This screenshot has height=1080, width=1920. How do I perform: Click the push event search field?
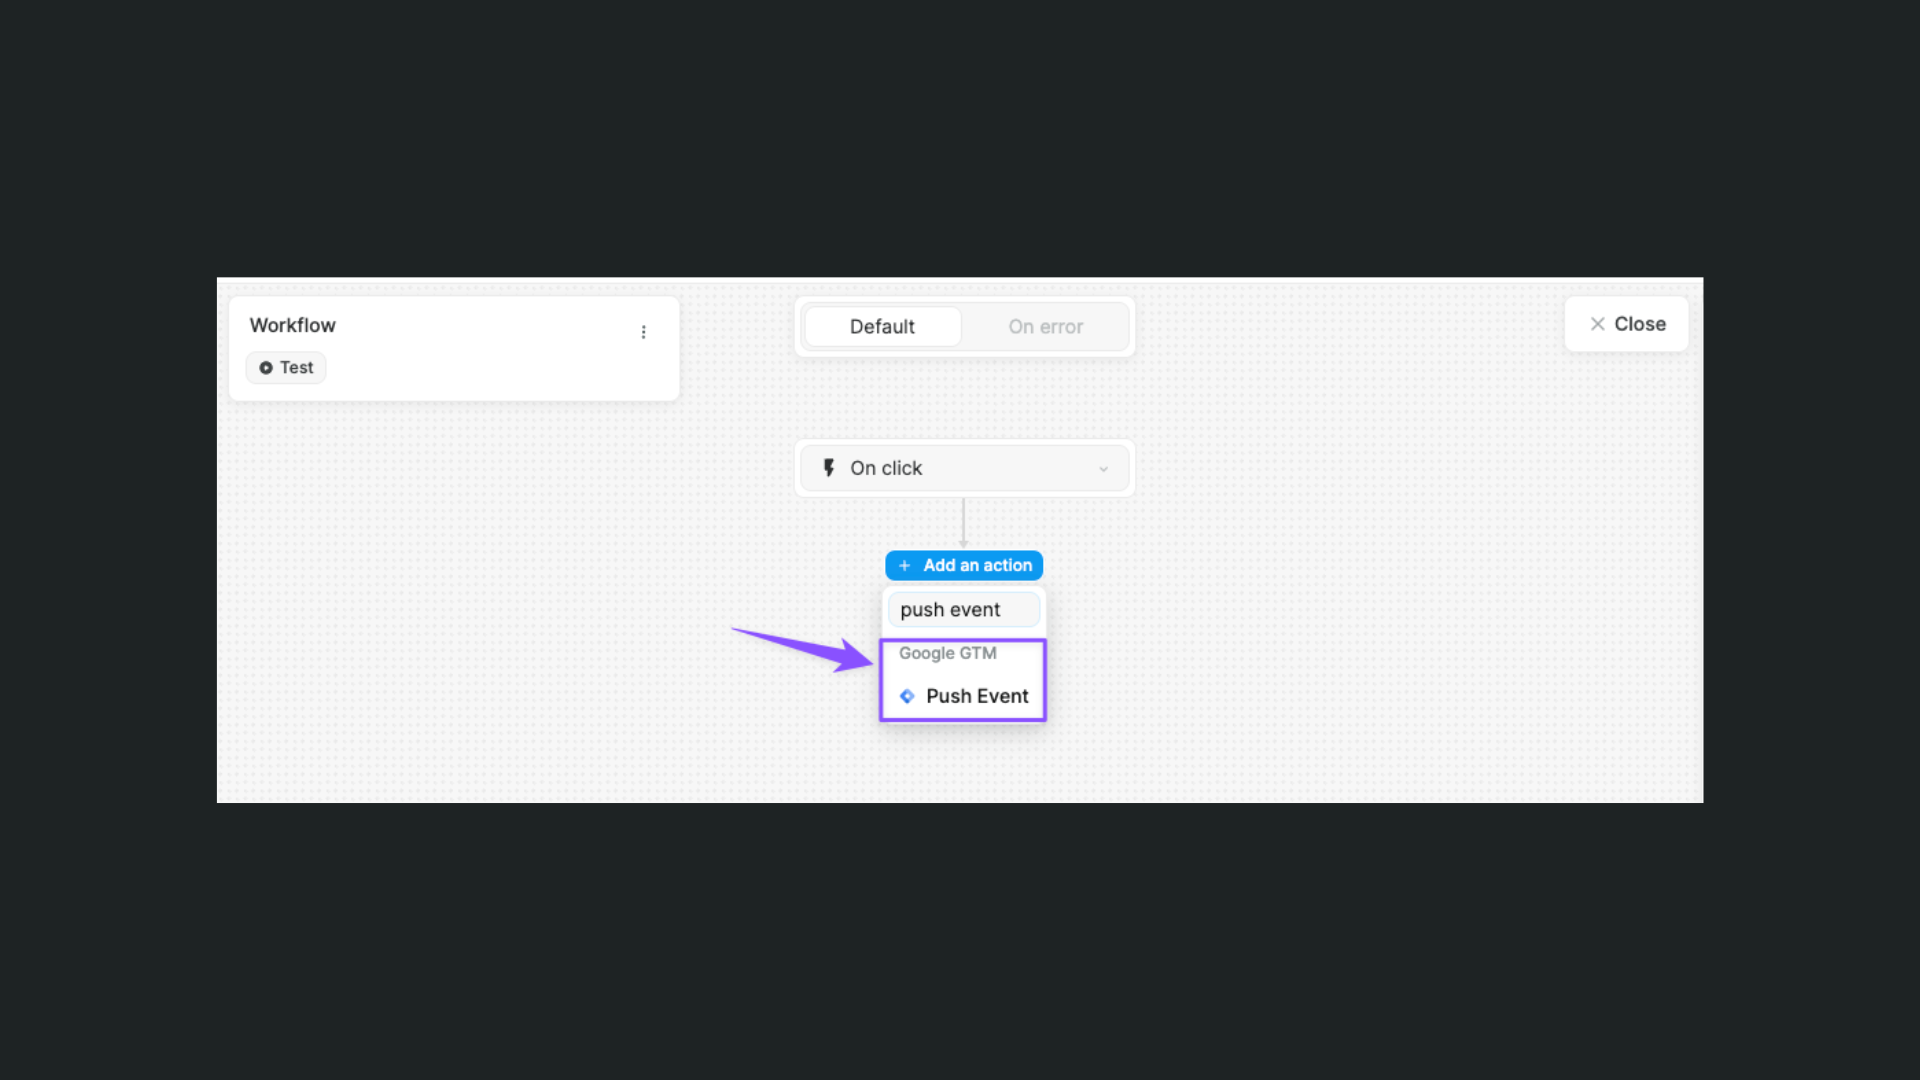click(963, 609)
